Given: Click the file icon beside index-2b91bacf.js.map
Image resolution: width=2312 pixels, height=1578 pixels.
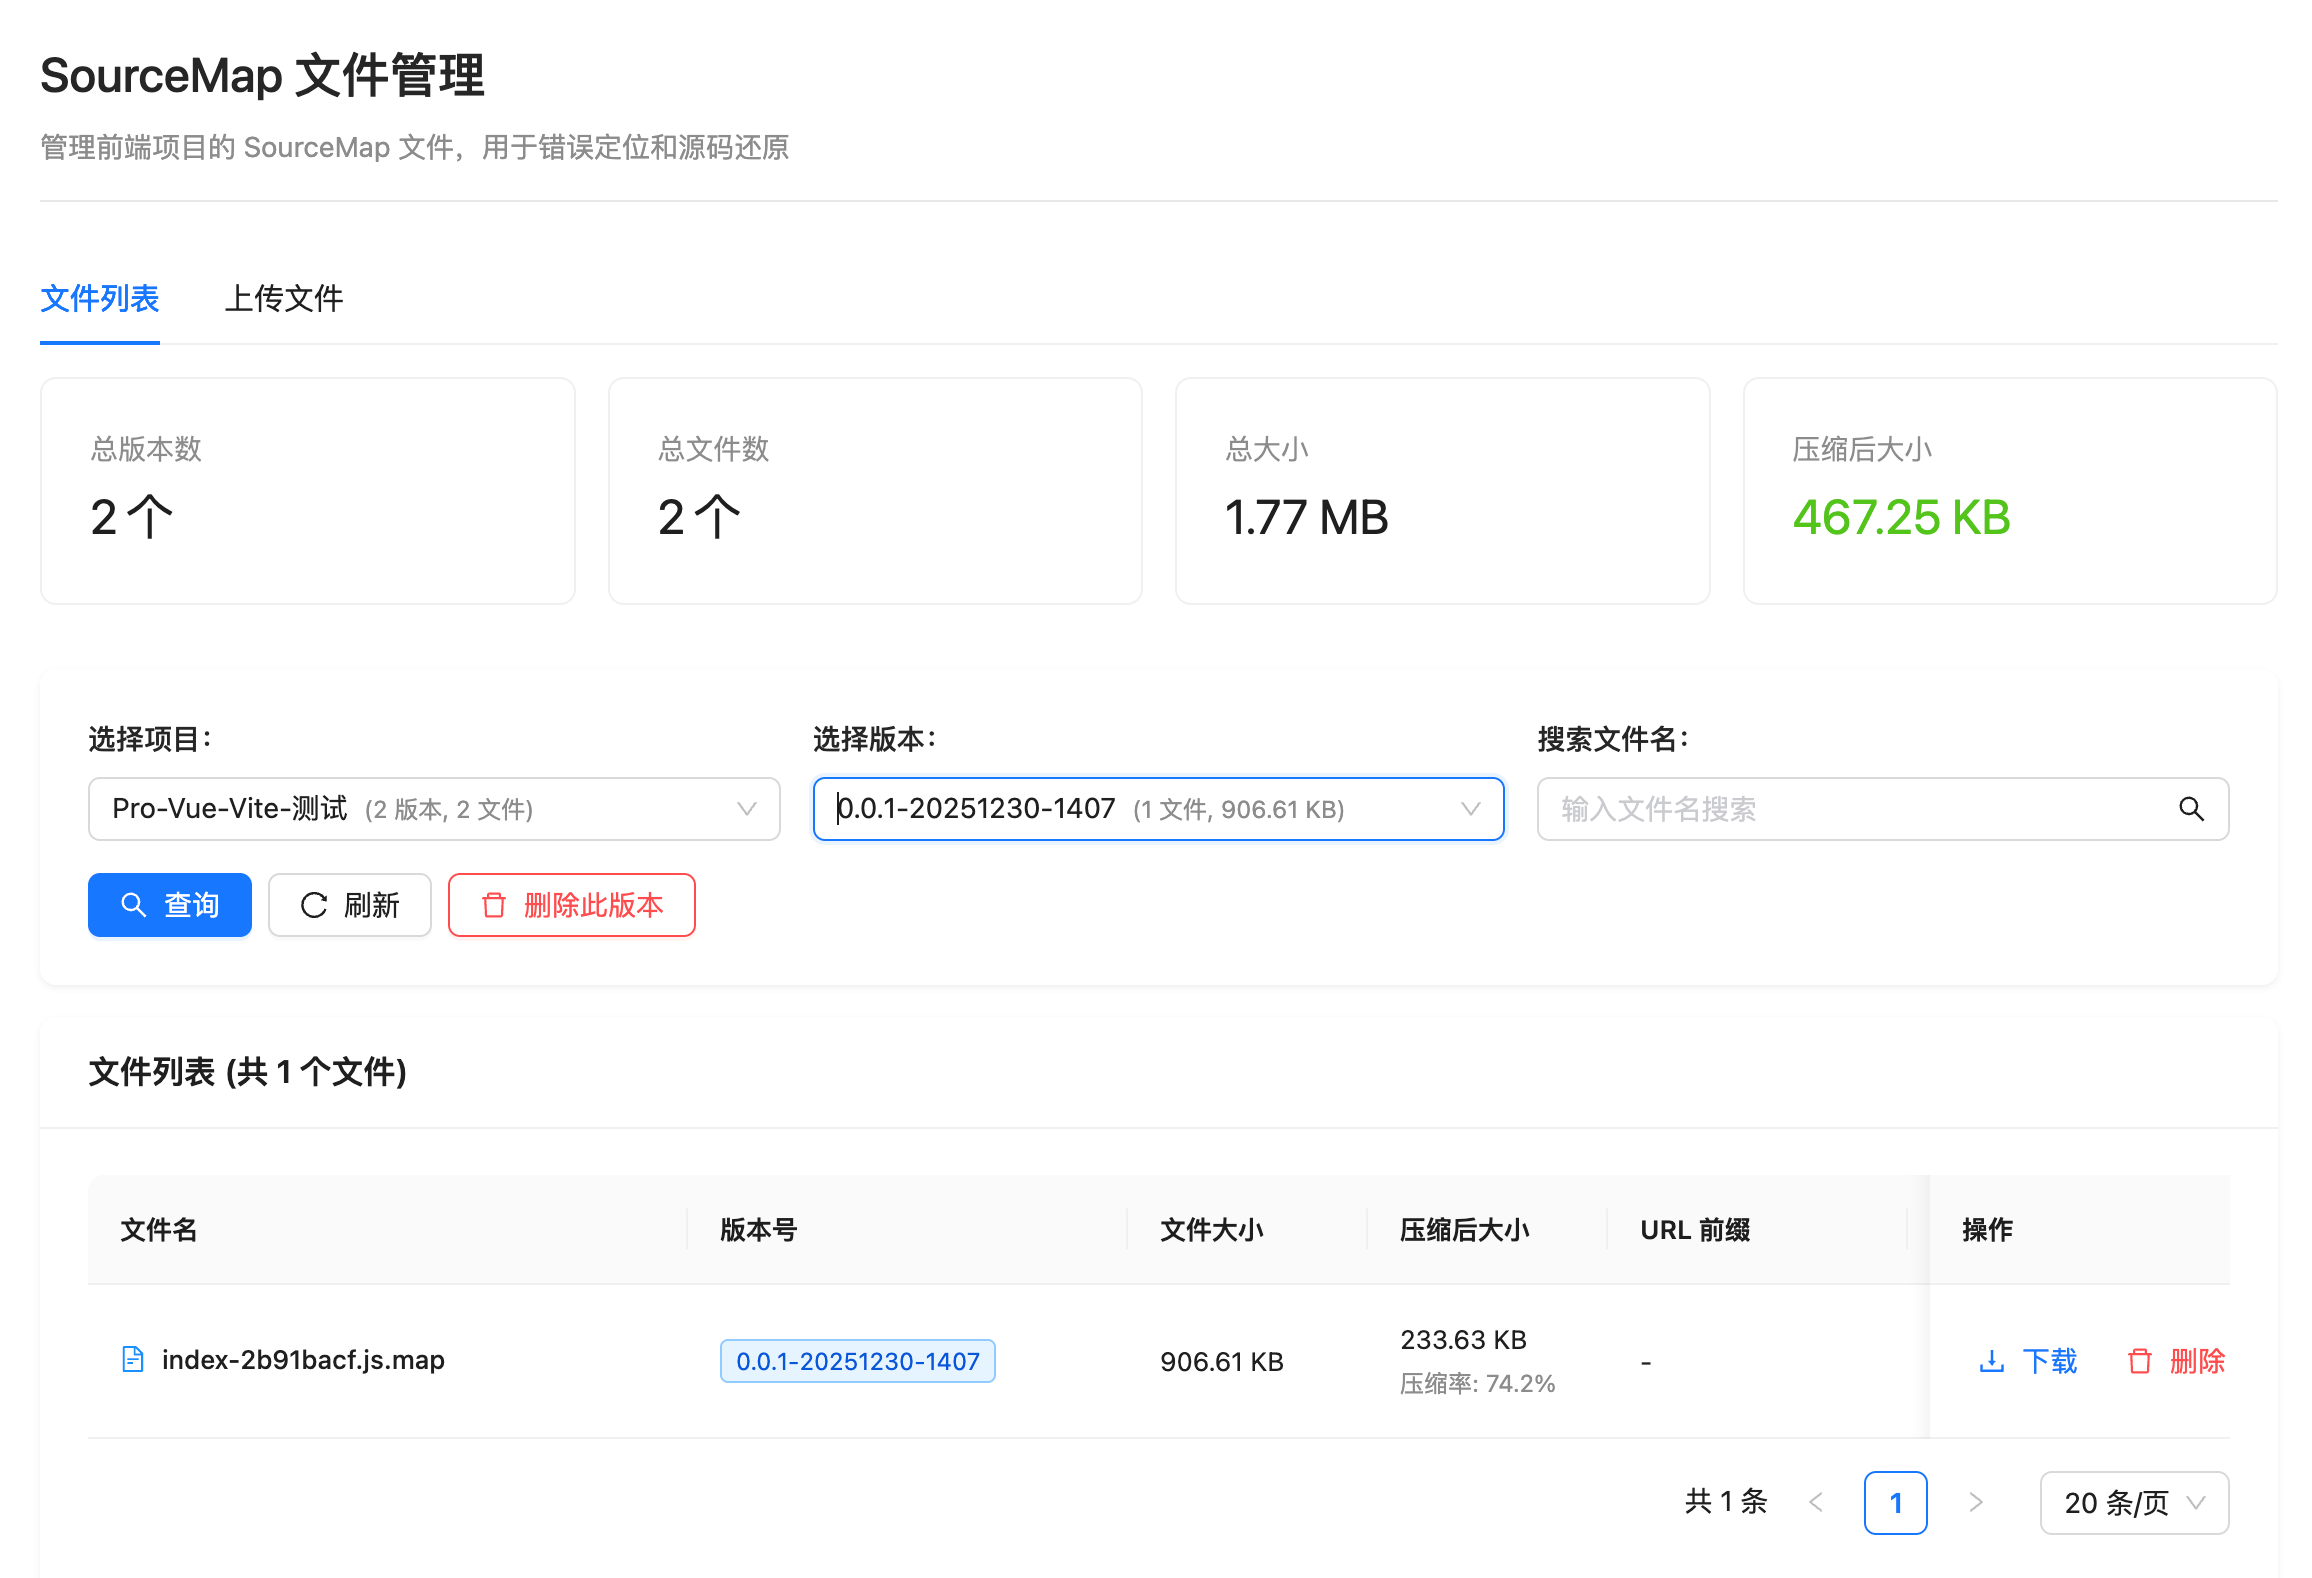Looking at the screenshot, I should tap(132, 1359).
